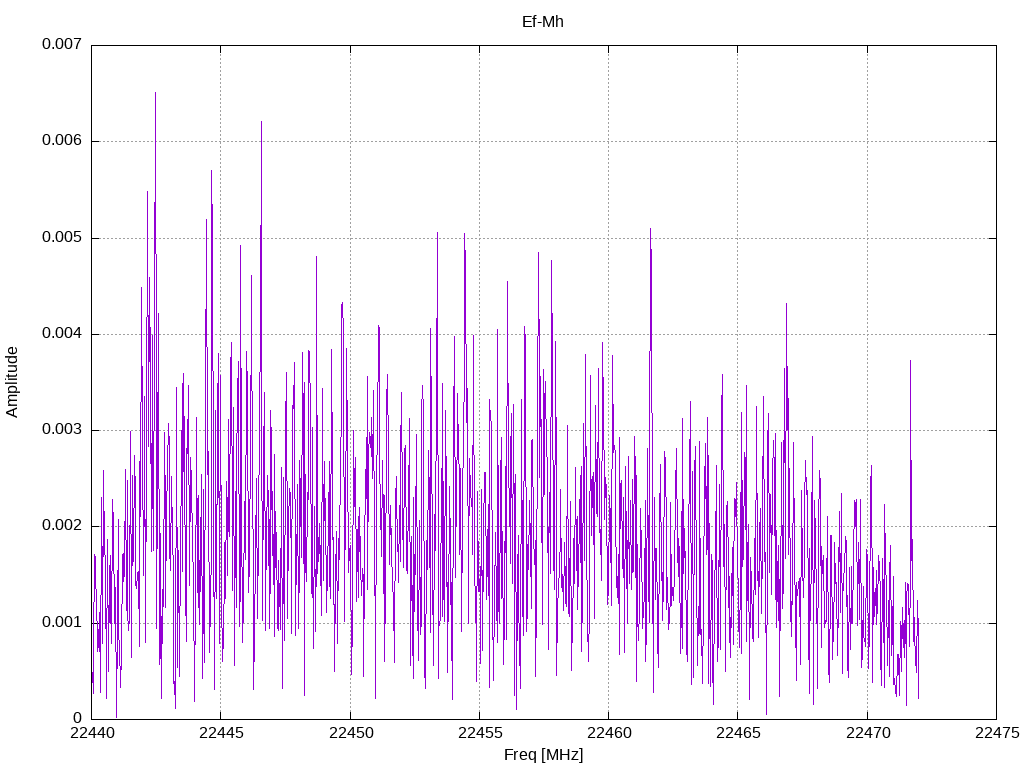Viewport: 1024px width, 768px height.
Task: Click the y-axis tick label 0
Action: click(x=77, y=718)
